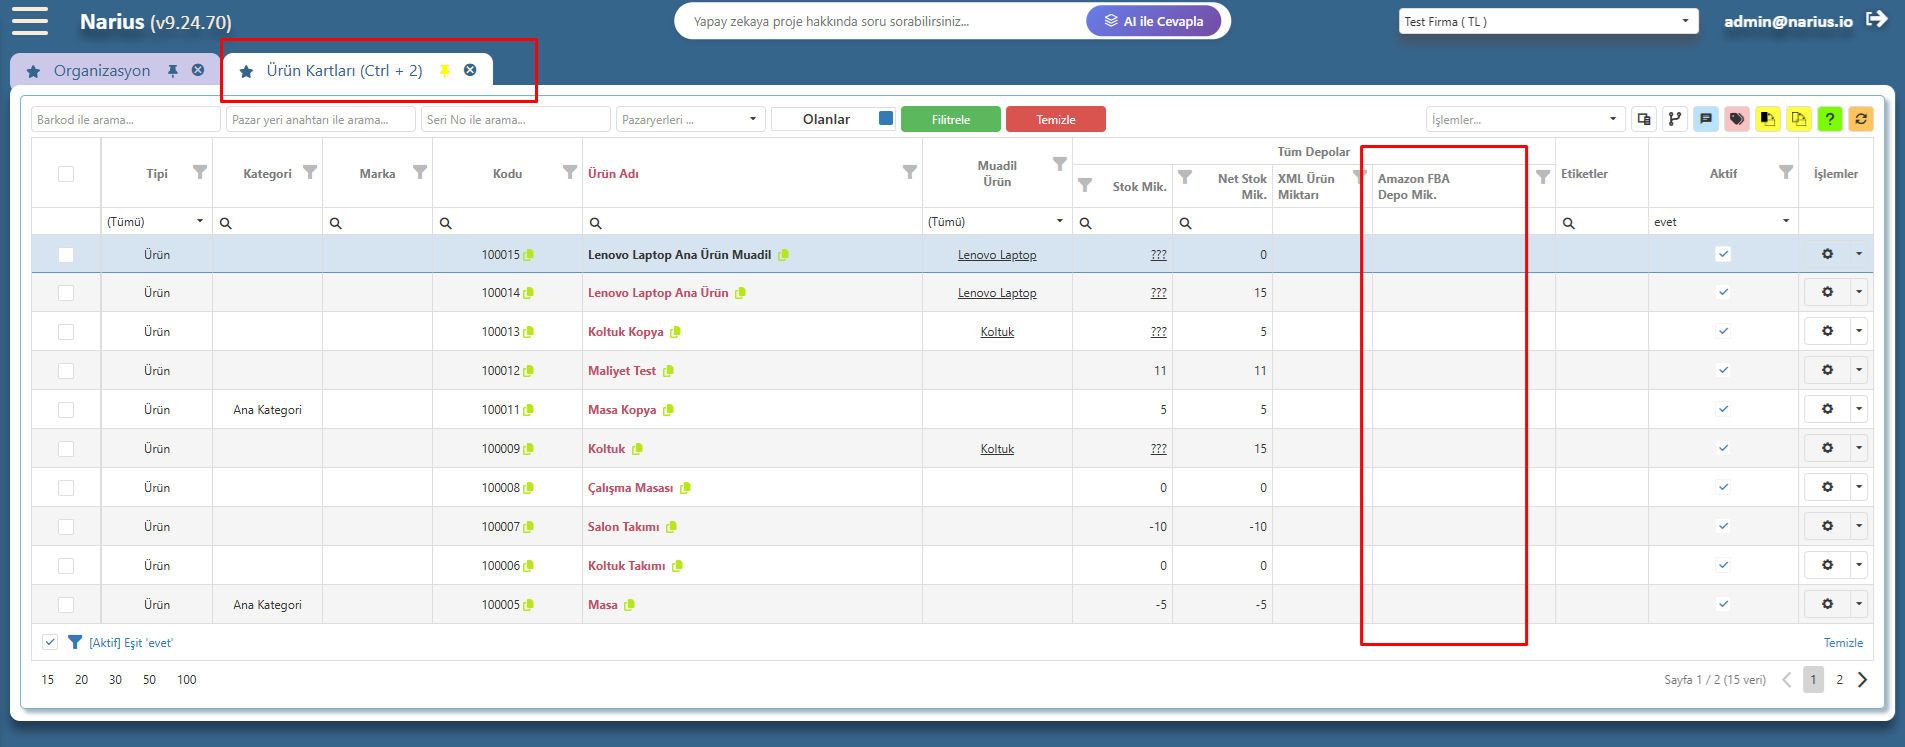Click into the Barkod ile arama field
This screenshot has width=1905, height=747.
tap(125, 119)
